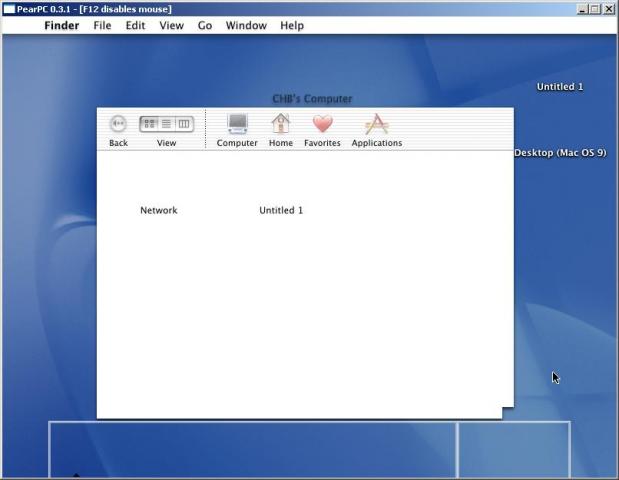Close the PearPC emulator window
The height and width of the screenshot is (480, 619).
tap(609, 9)
